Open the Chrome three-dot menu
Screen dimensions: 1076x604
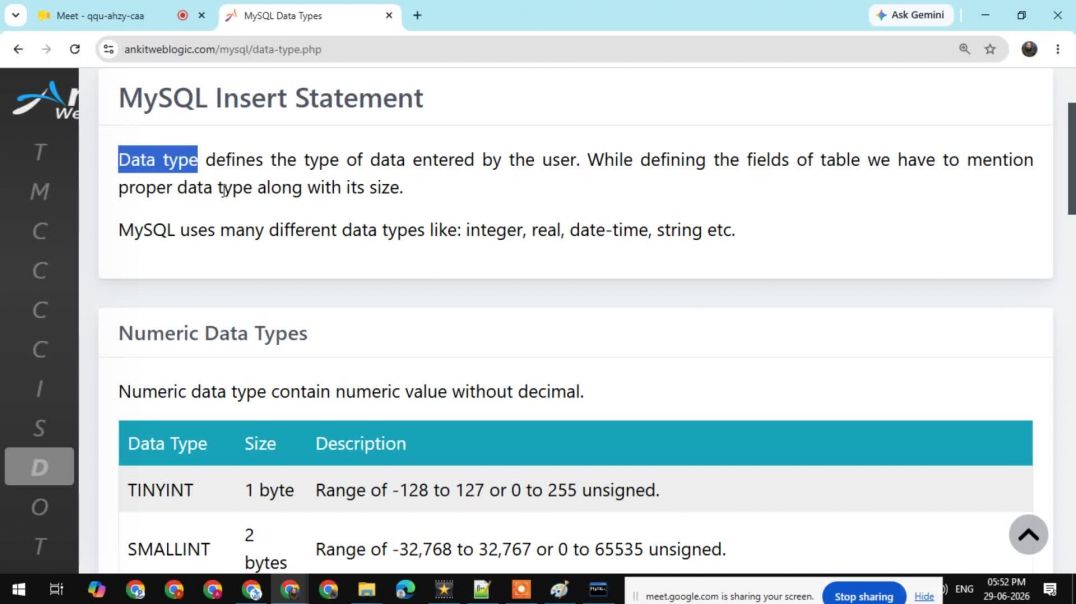coord(1057,49)
